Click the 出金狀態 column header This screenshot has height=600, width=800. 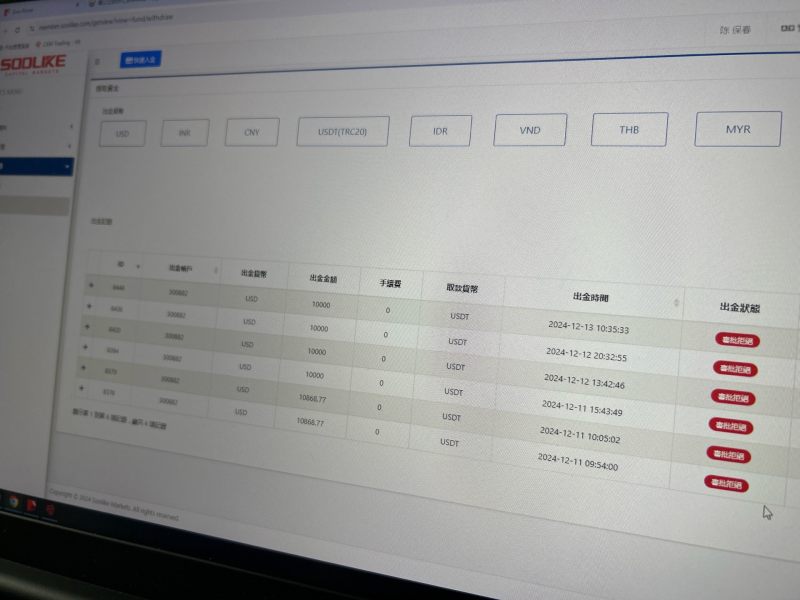pyautogui.click(x=740, y=308)
